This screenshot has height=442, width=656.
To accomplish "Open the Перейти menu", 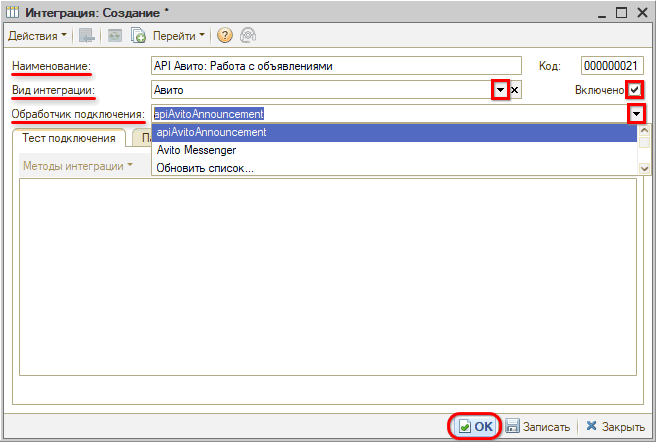I will tap(178, 36).
